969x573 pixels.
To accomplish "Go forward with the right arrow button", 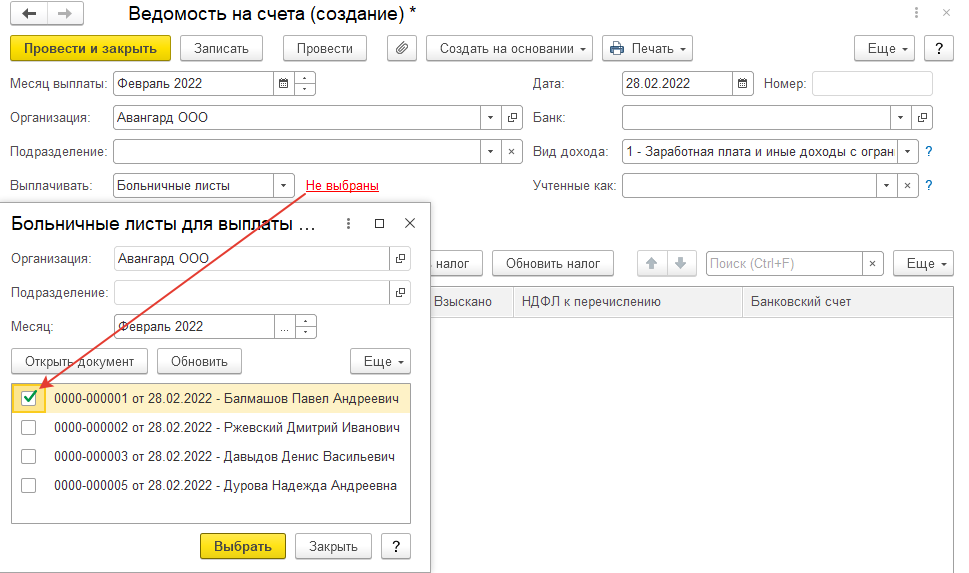I will point(65,13).
